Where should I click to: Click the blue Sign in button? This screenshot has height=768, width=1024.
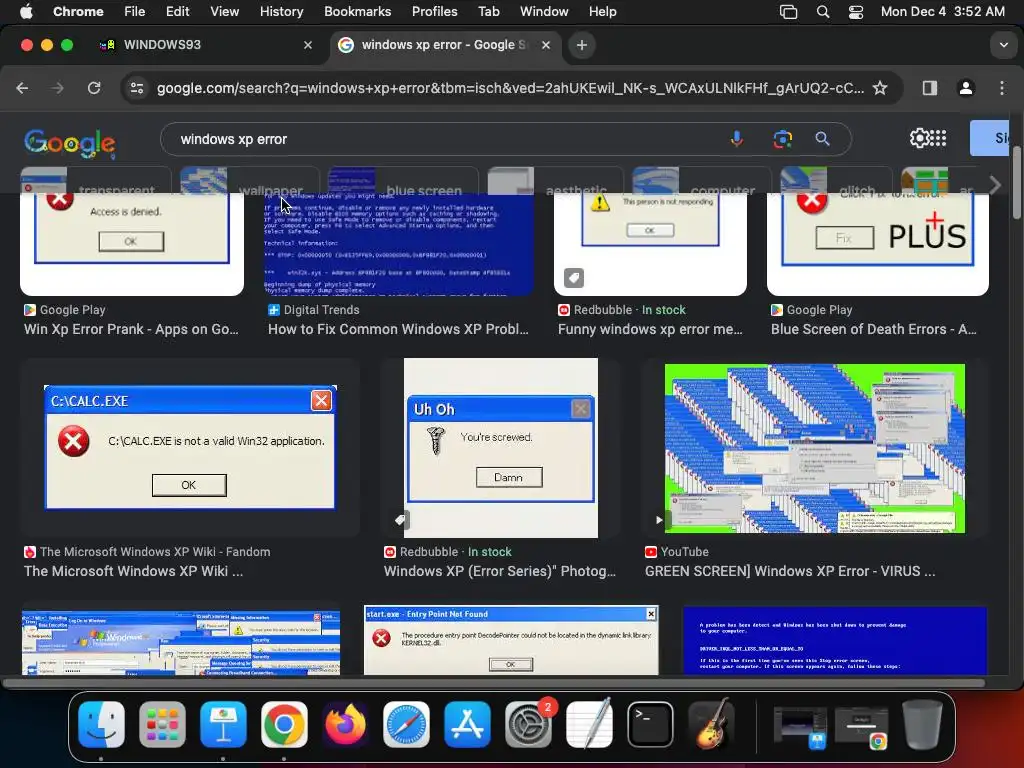[989, 138]
